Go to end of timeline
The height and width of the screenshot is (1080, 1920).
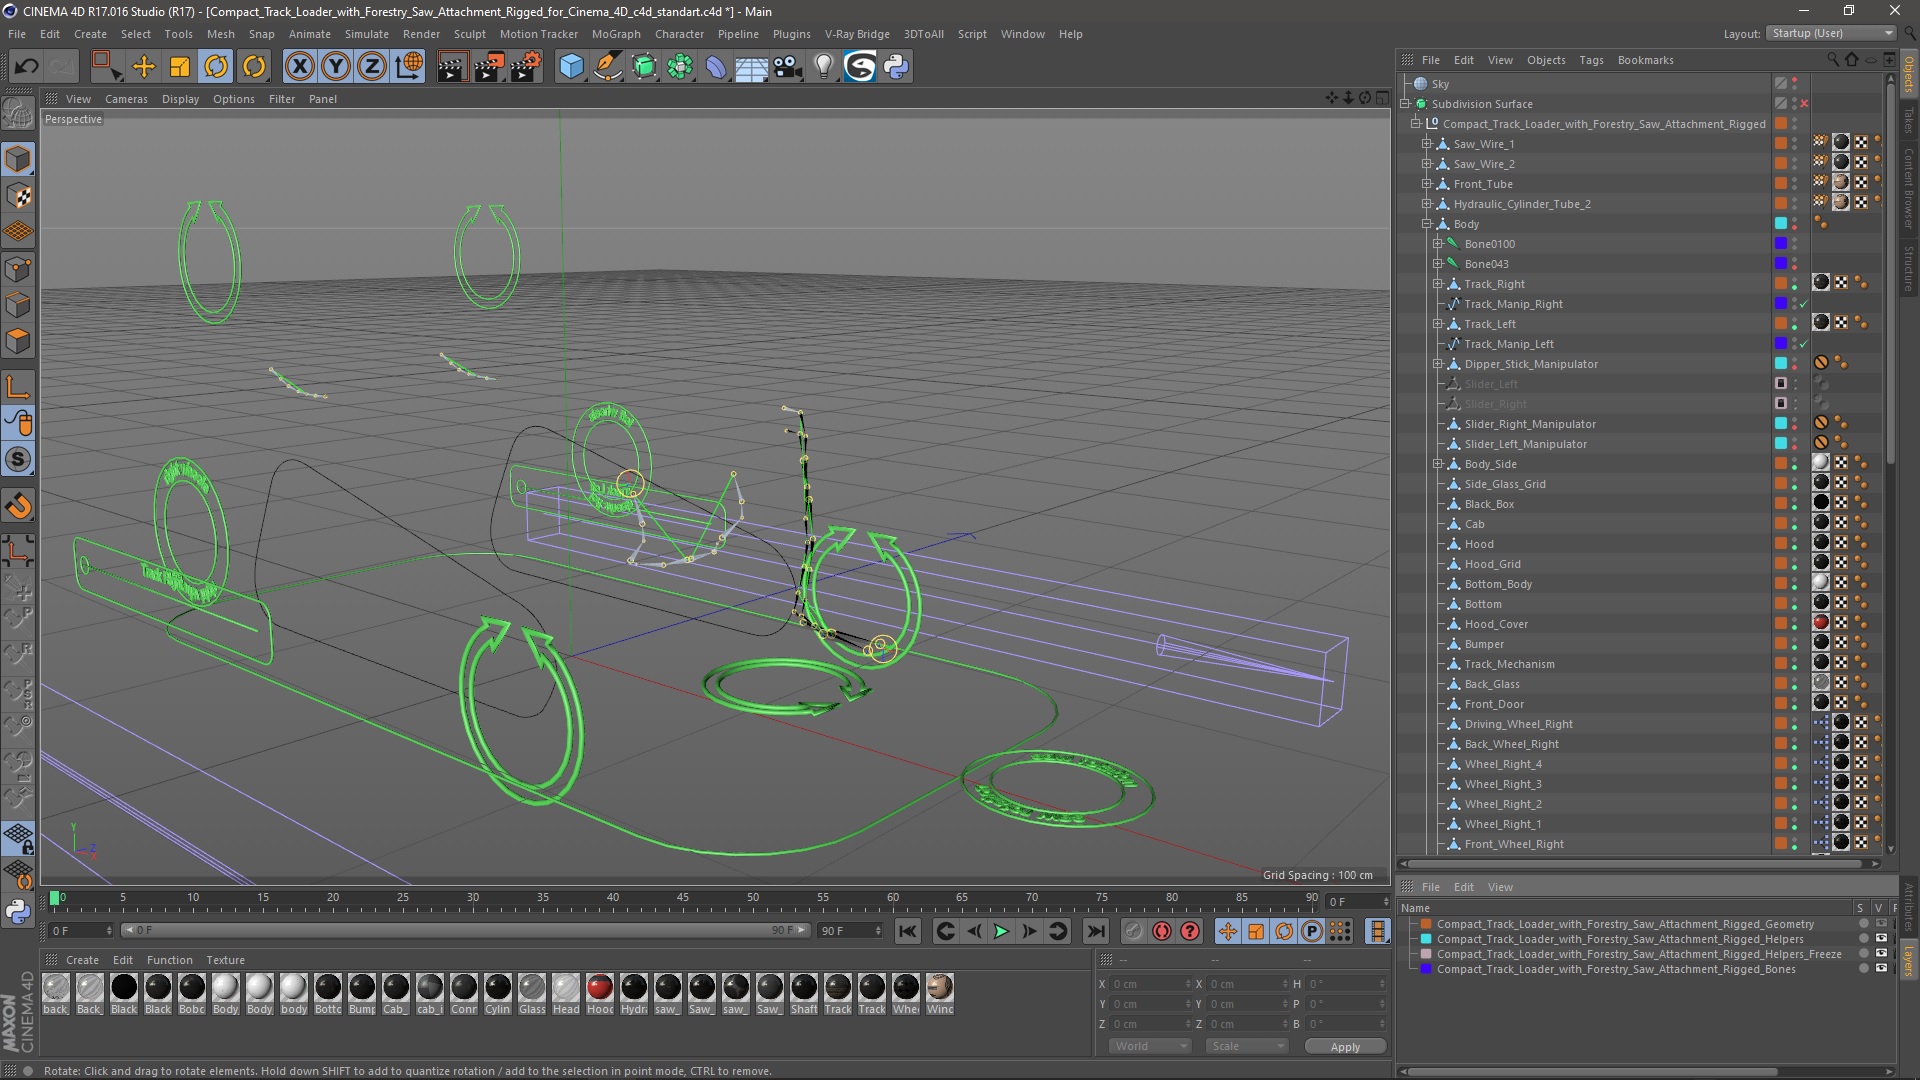(1096, 931)
